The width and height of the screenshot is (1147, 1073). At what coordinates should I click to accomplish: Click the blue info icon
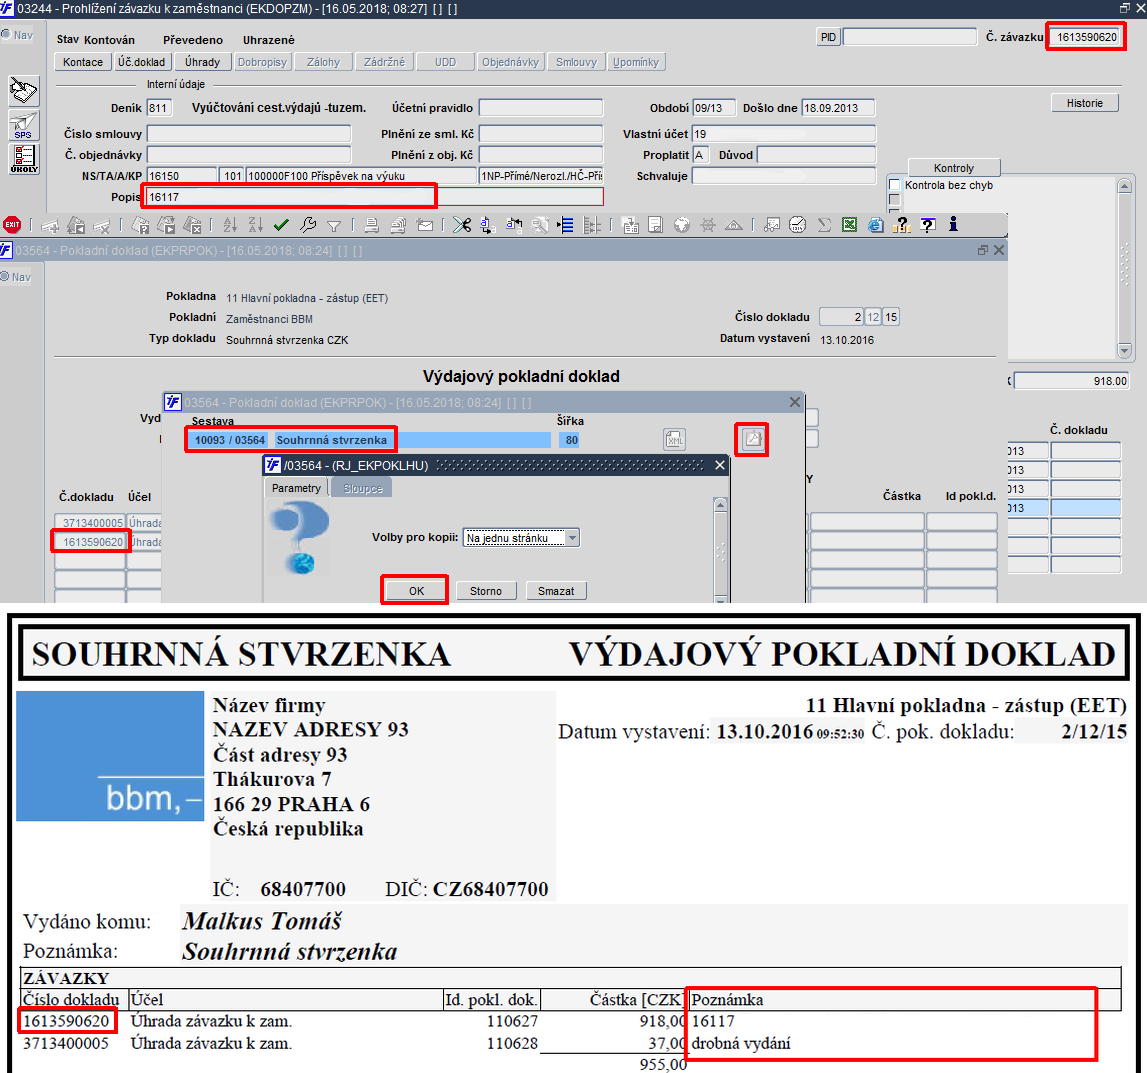pyautogui.click(x=953, y=224)
